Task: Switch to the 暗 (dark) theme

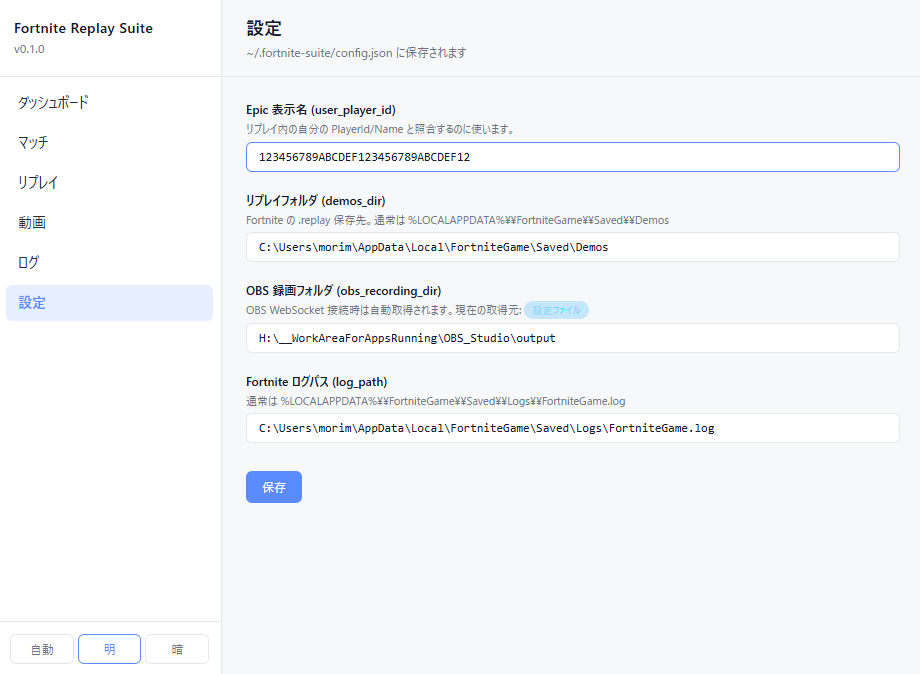Action: point(176,648)
